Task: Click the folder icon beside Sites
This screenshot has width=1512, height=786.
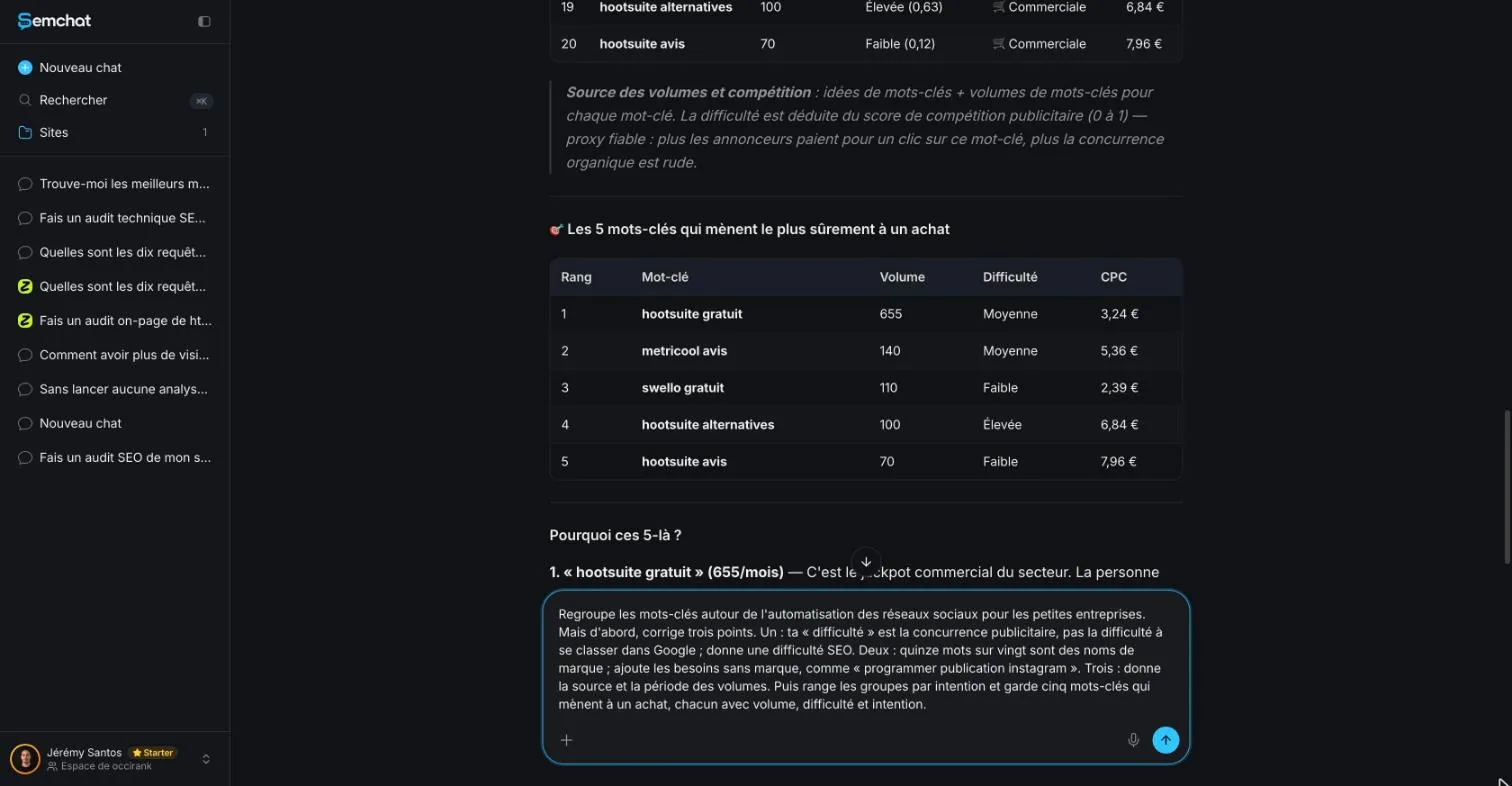Action: [x=25, y=132]
